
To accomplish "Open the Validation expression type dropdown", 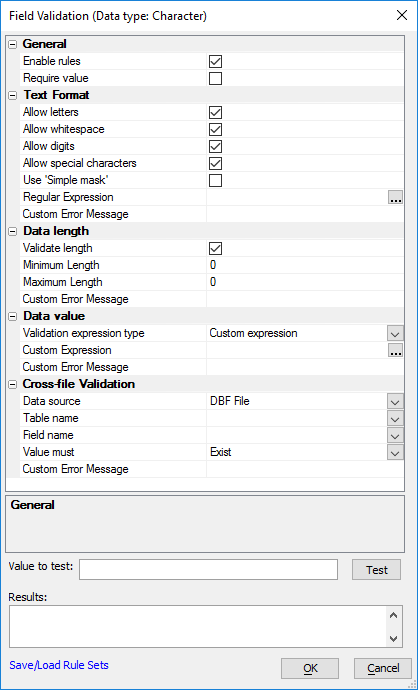I will (x=395, y=334).
